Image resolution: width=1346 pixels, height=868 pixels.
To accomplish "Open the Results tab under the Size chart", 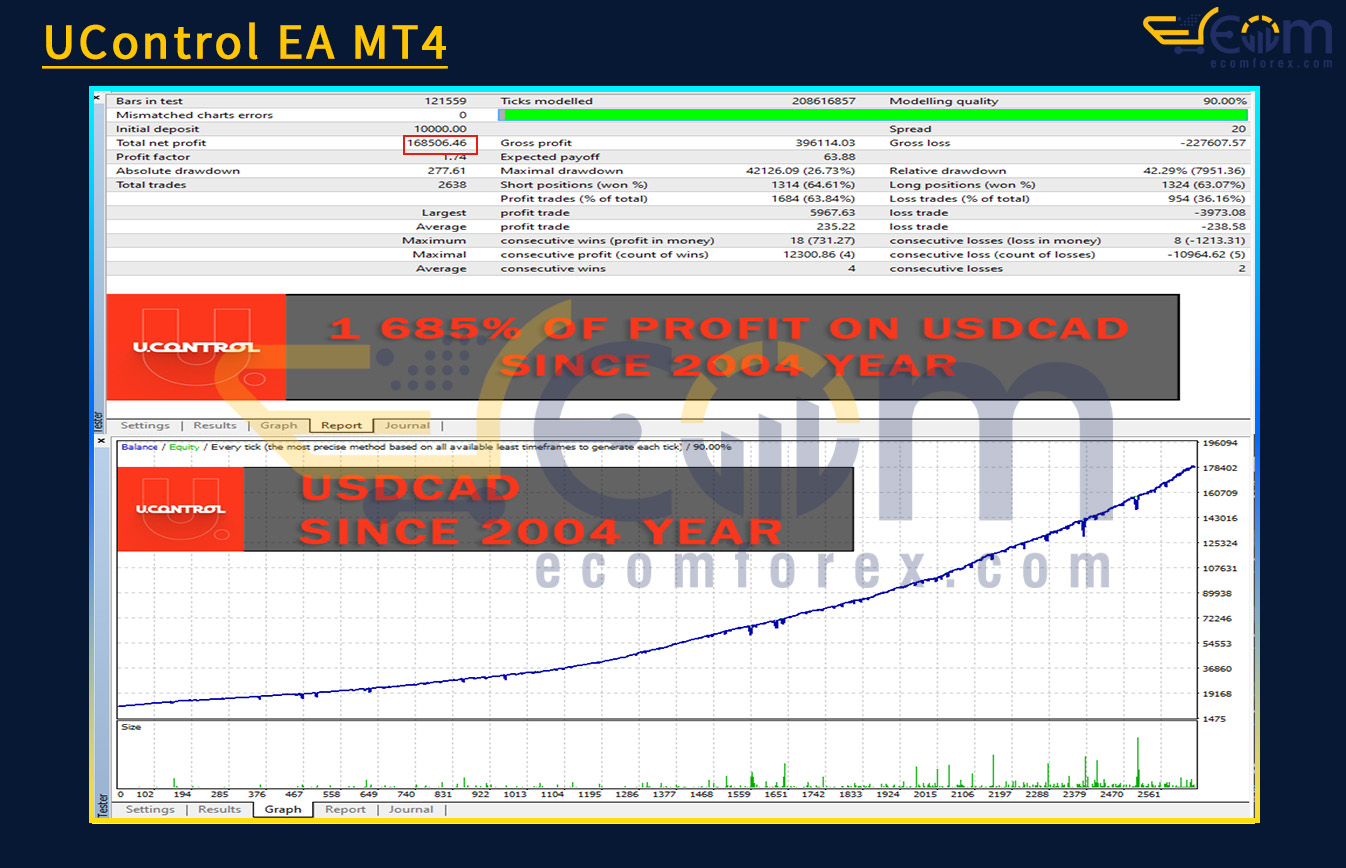I will tap(219, 810).
